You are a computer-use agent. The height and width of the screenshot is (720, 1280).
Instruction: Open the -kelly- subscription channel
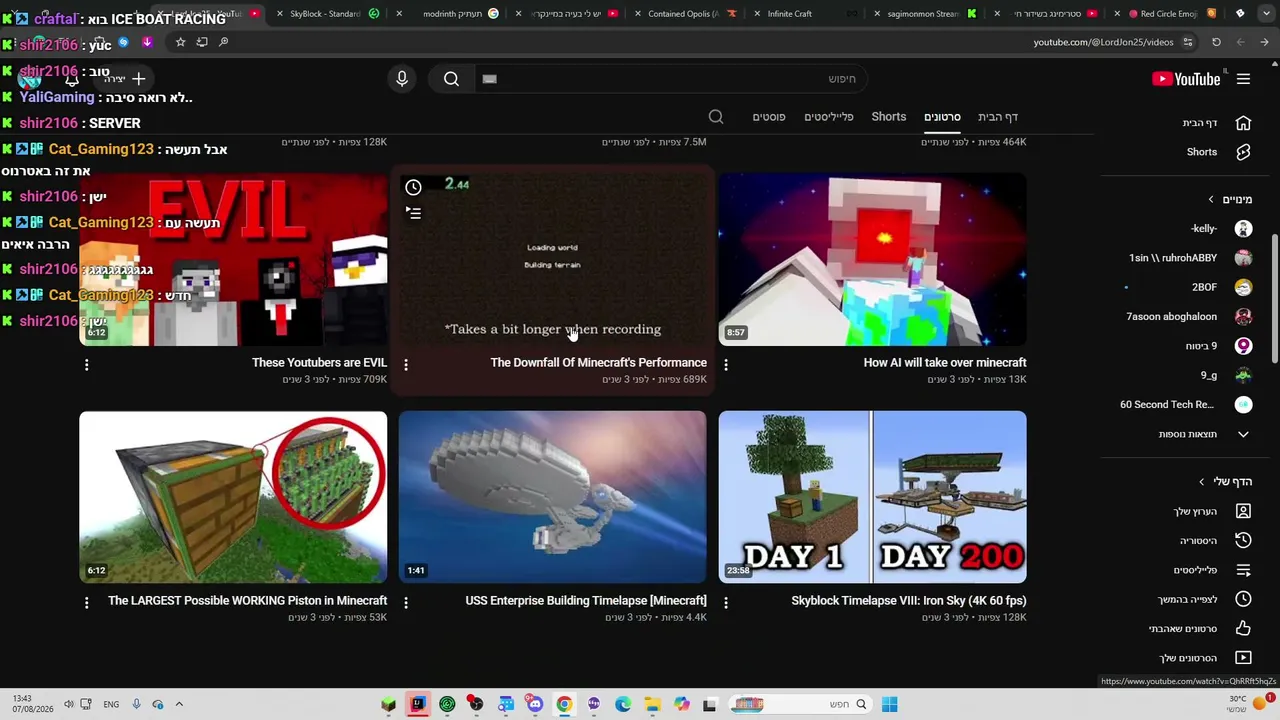[1220, 229]
